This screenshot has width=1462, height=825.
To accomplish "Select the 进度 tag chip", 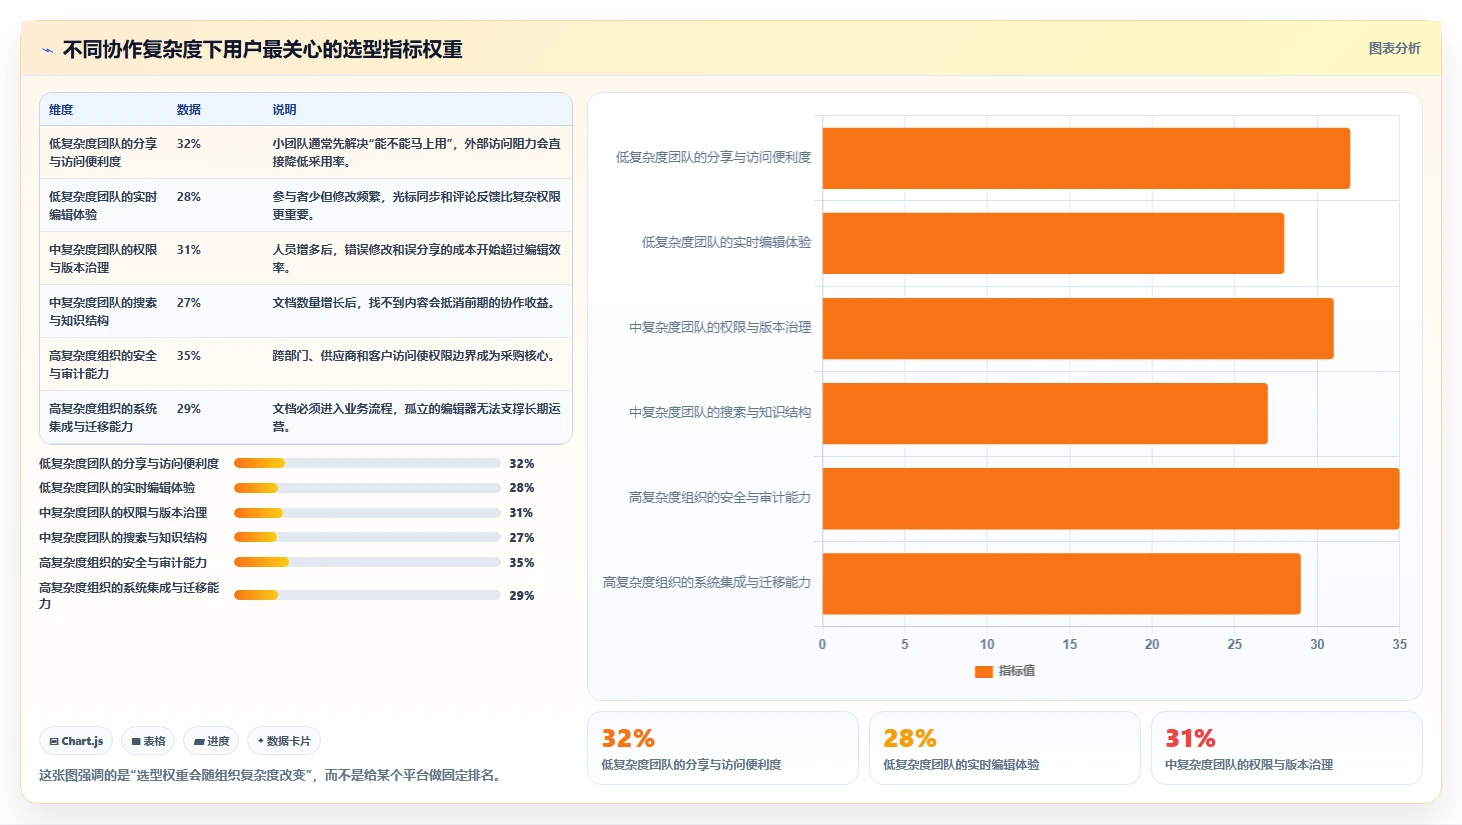I will click(211, 741).
